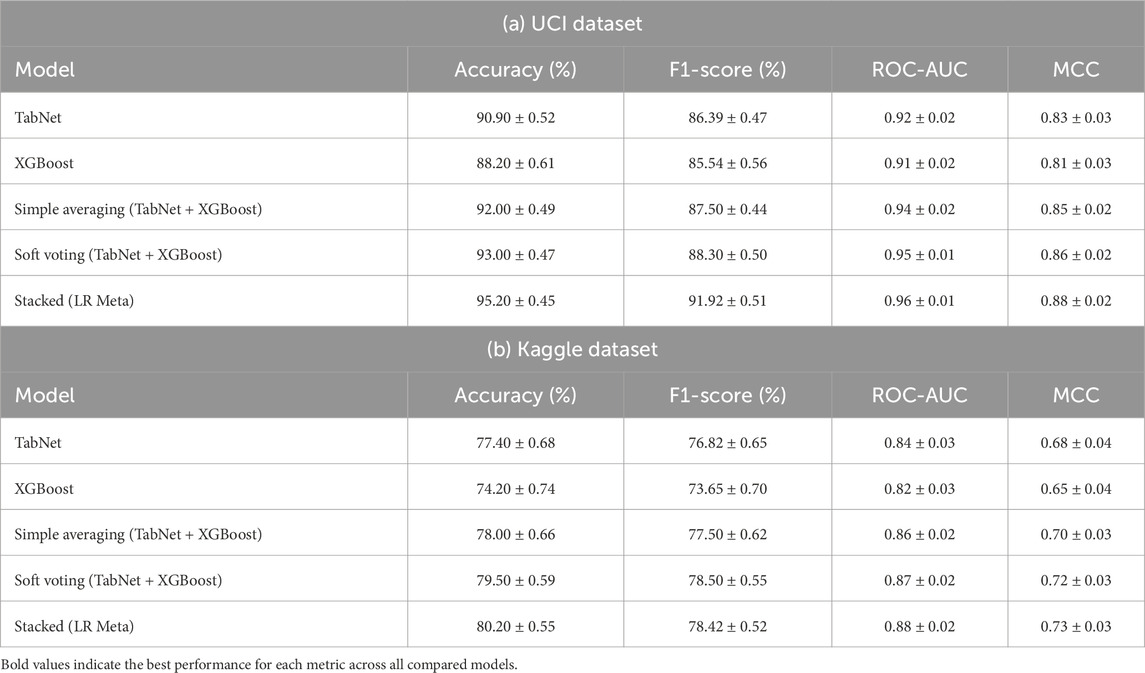Select the MCC value 0.73 ± 0.03
This screenshot has height=673, width=1145.
coord(1076,626)
